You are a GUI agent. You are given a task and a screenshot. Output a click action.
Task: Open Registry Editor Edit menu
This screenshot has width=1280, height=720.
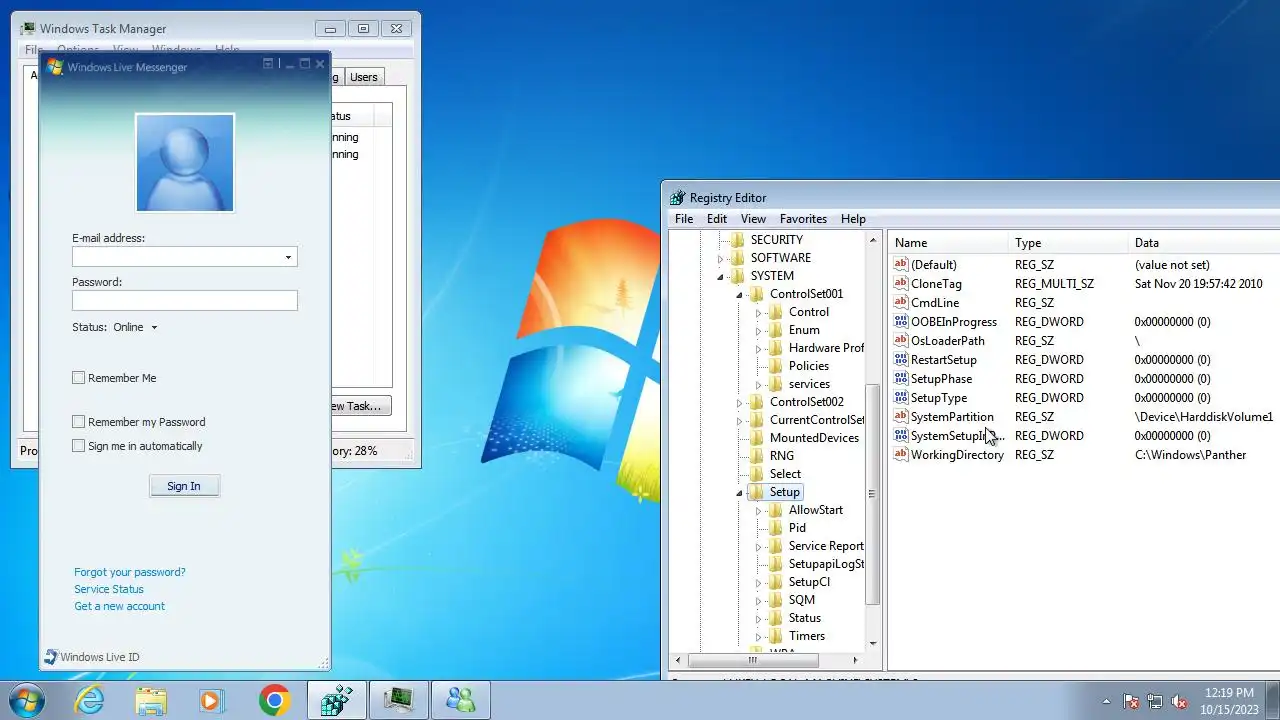click(717, 219)
